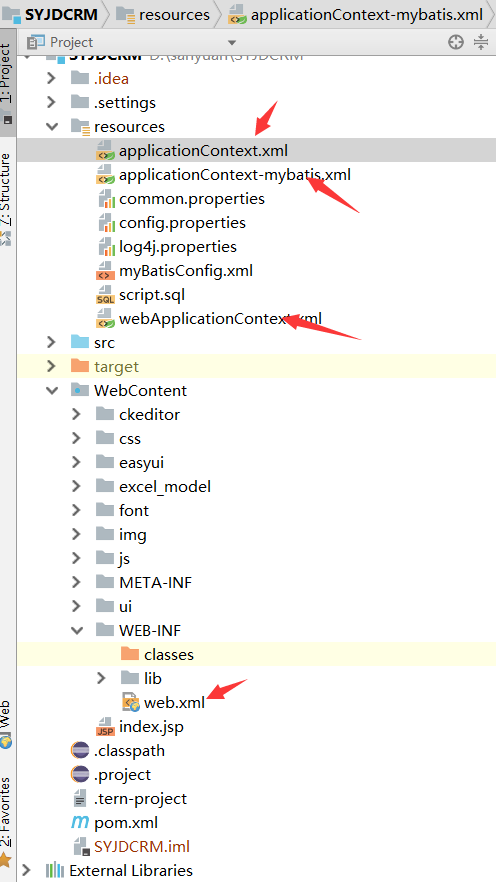Click the common.properties file icon
This screenshot has height=882, width=496.
106,199
